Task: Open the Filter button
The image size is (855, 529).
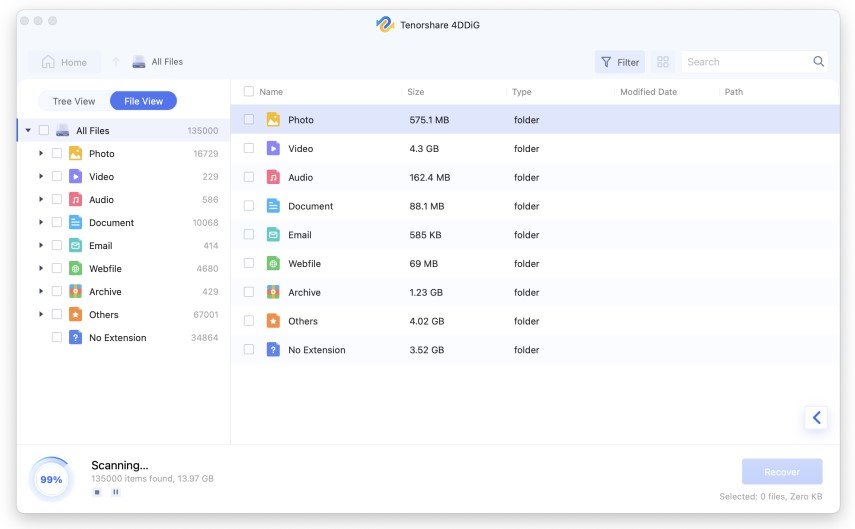Action: click(x=619, y=62)
